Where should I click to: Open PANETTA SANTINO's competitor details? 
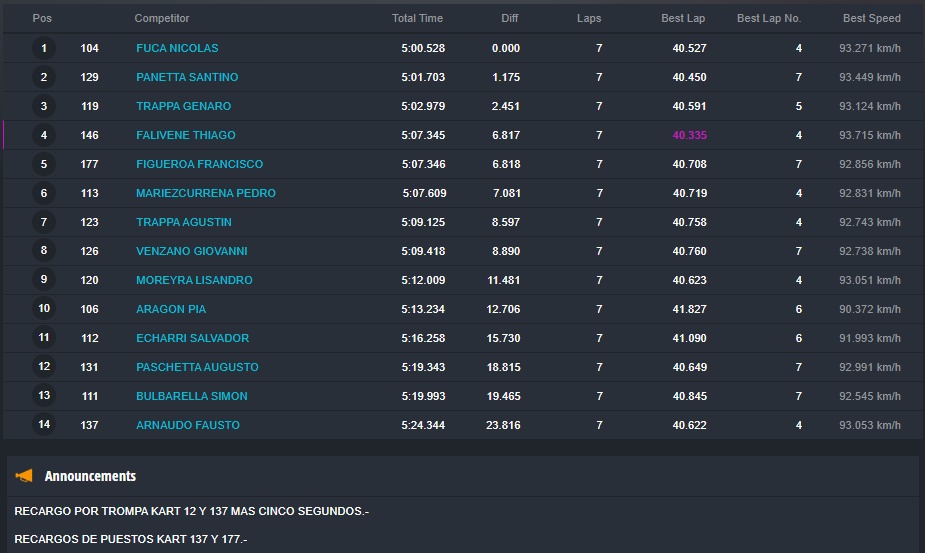(187, 77)
